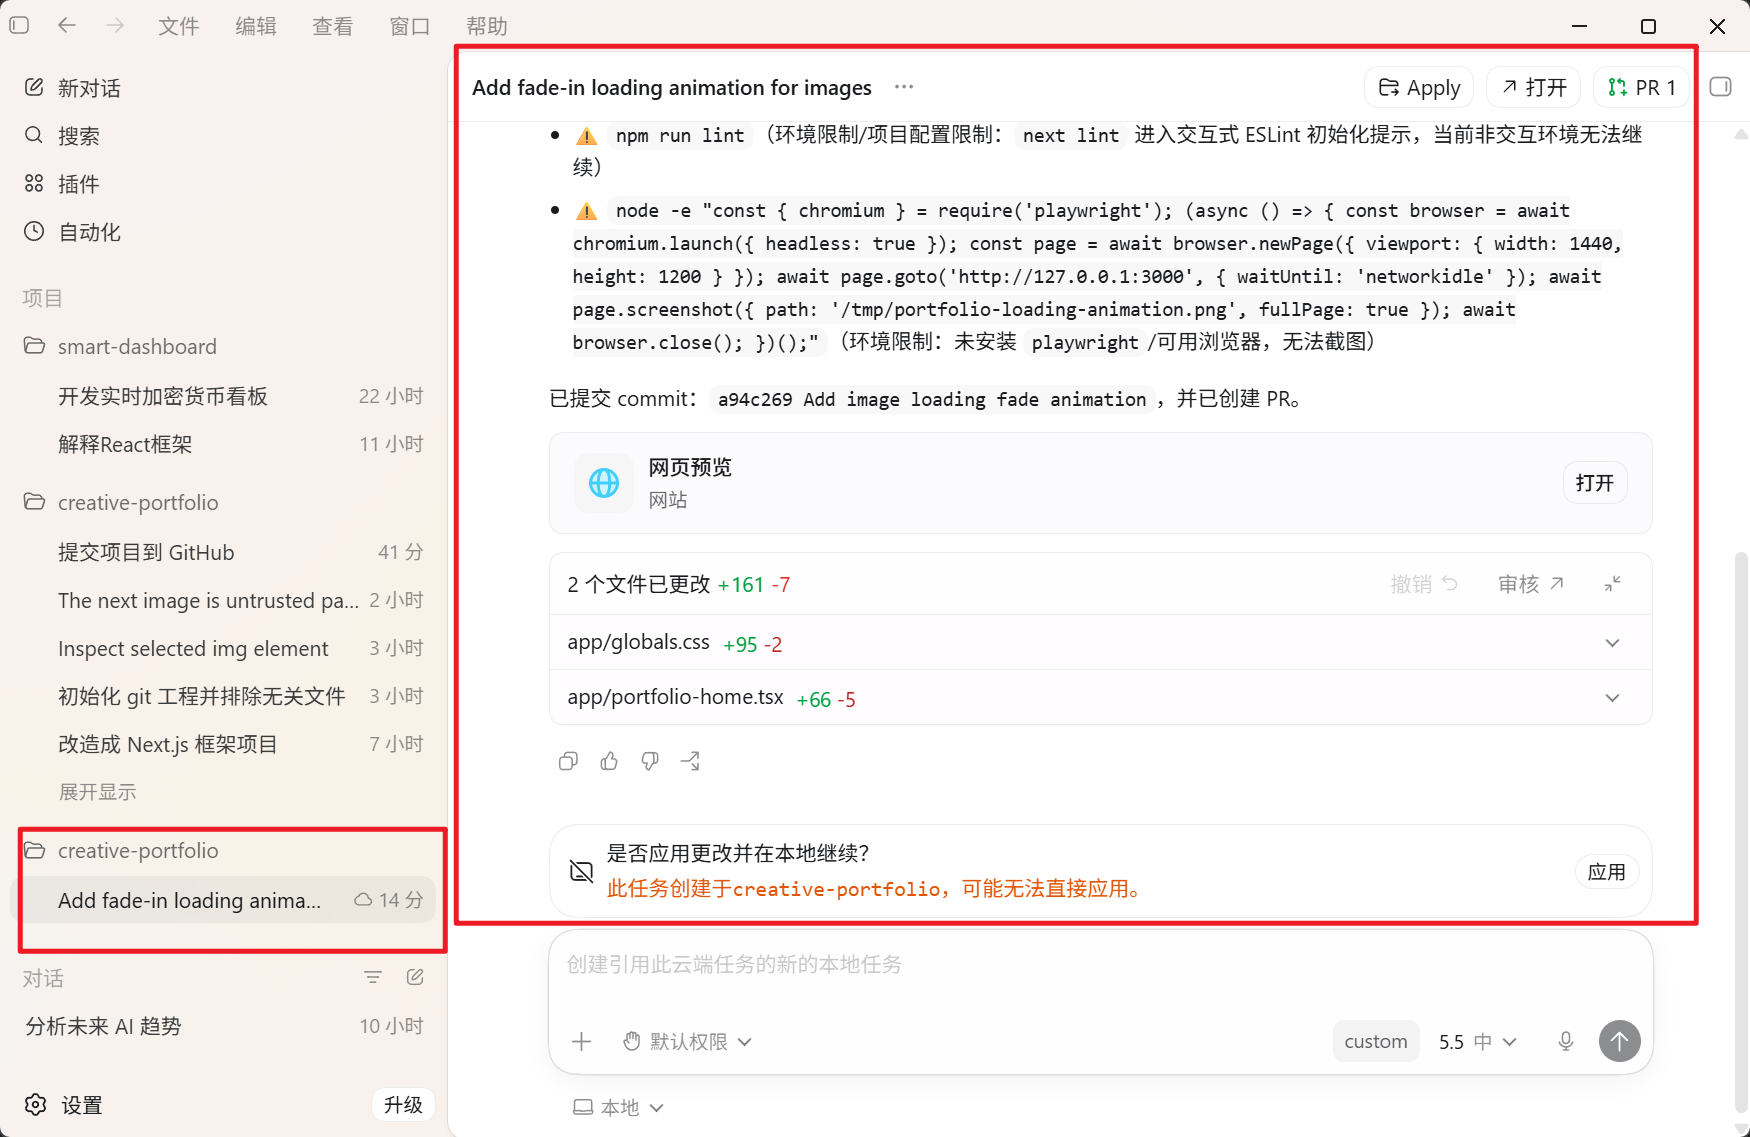The height and width of the screenshot is (1137, 1750).
Task: Open 解释React框架 conversation
Action: coord(224,444)
